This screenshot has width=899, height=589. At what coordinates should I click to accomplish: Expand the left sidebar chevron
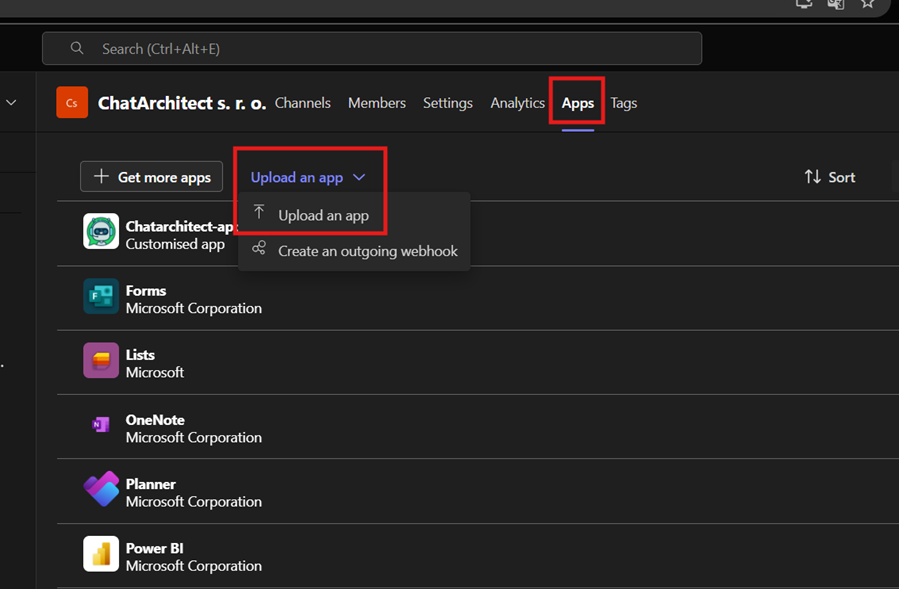click(x=12, y=102)
